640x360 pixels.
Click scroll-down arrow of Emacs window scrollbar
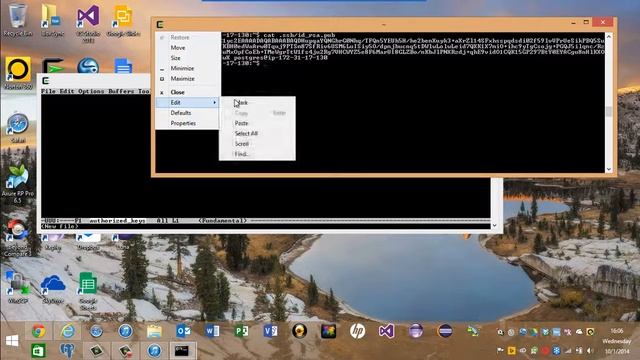495,226
